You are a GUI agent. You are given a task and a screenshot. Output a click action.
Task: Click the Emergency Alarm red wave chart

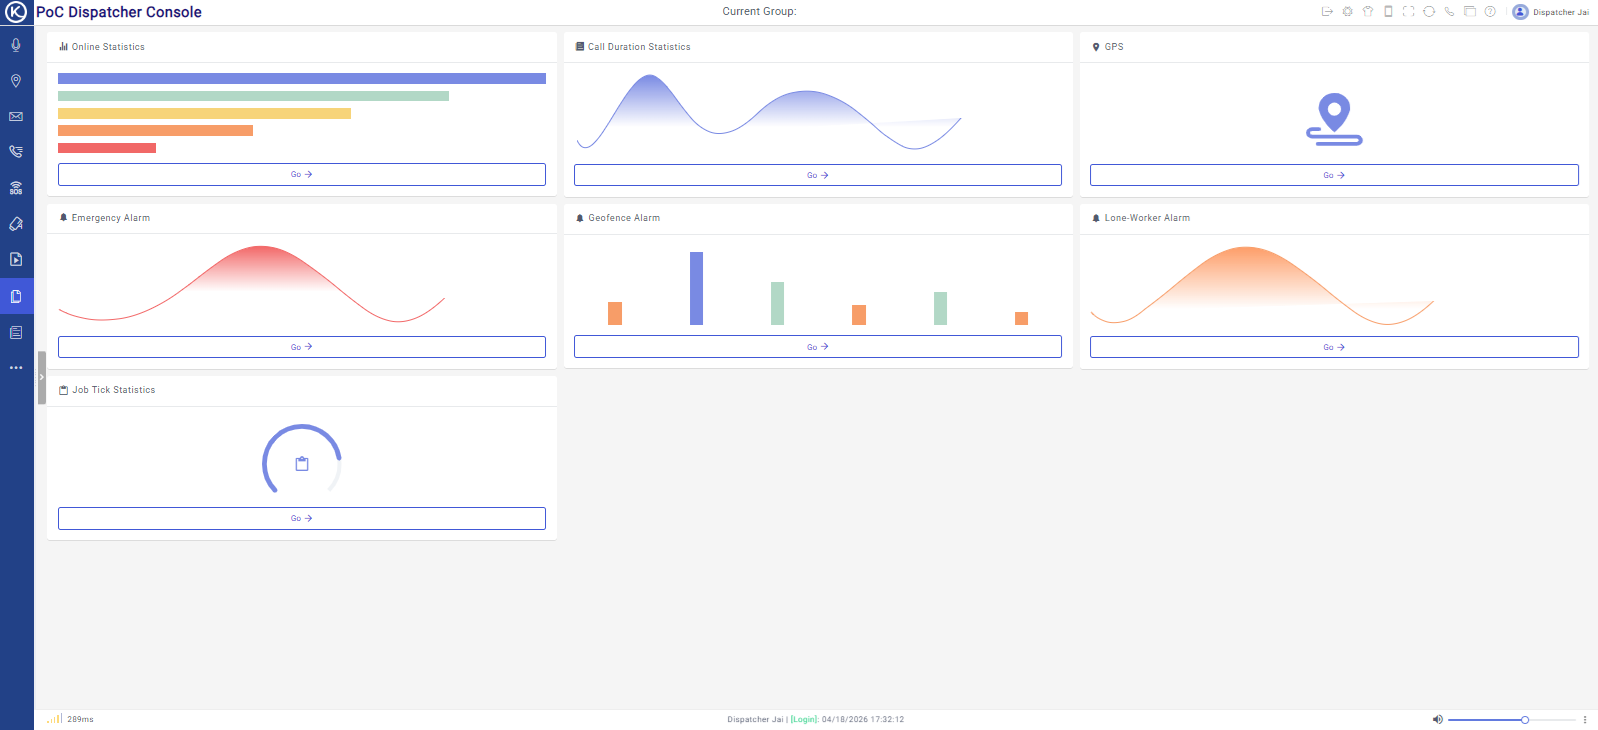pos(252,284)
